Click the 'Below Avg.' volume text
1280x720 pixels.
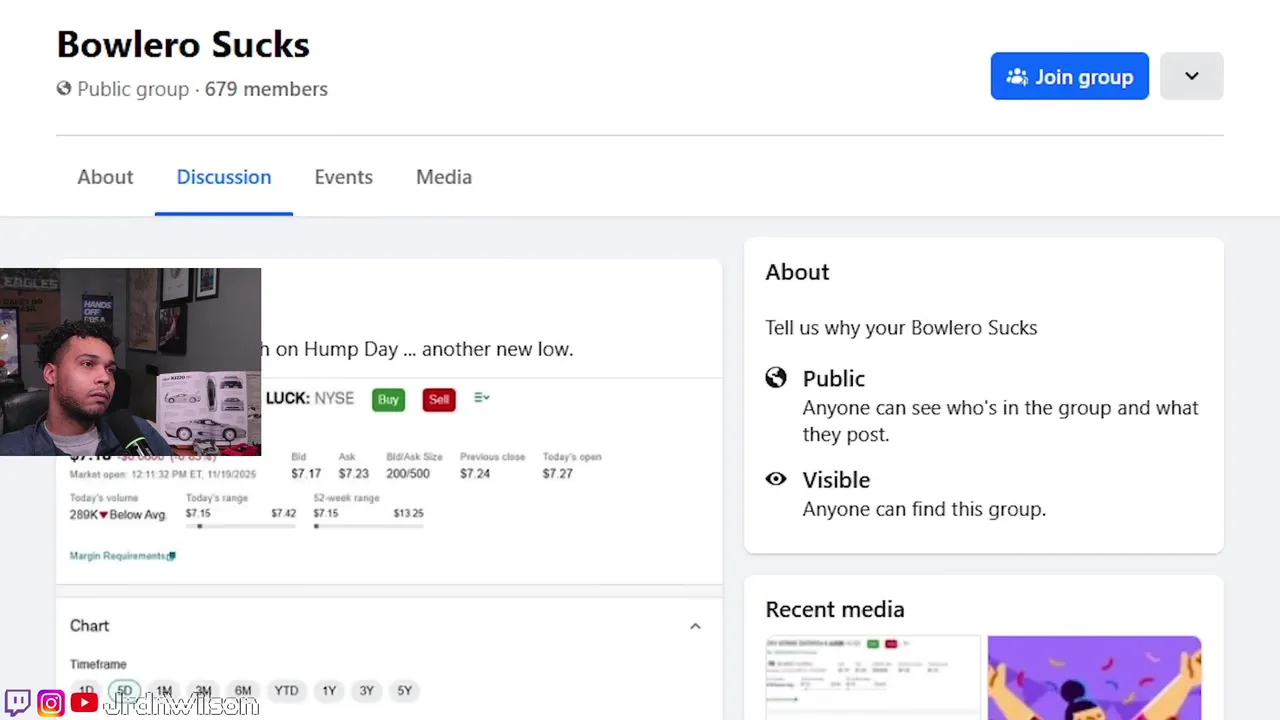click(x=137, y=514)
